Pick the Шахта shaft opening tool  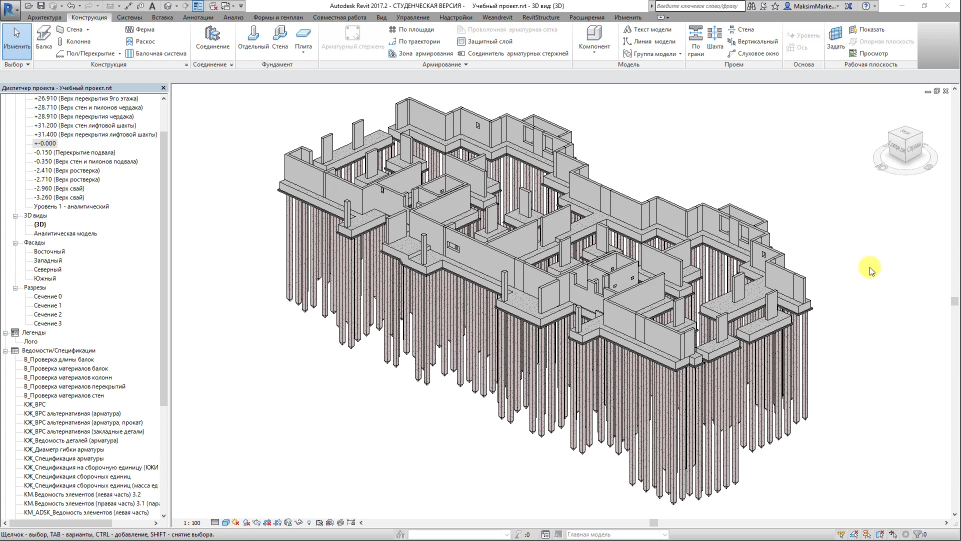pos(714,39)
